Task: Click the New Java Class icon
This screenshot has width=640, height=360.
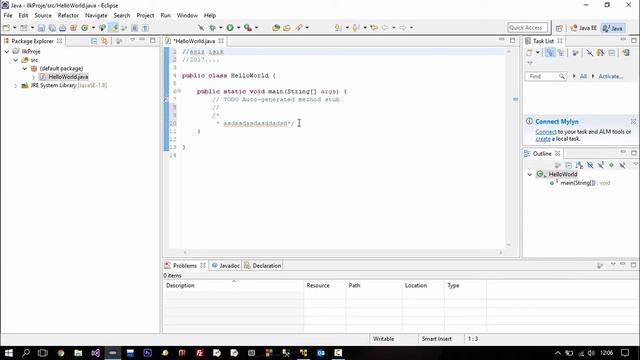Action: coord(84,28)
